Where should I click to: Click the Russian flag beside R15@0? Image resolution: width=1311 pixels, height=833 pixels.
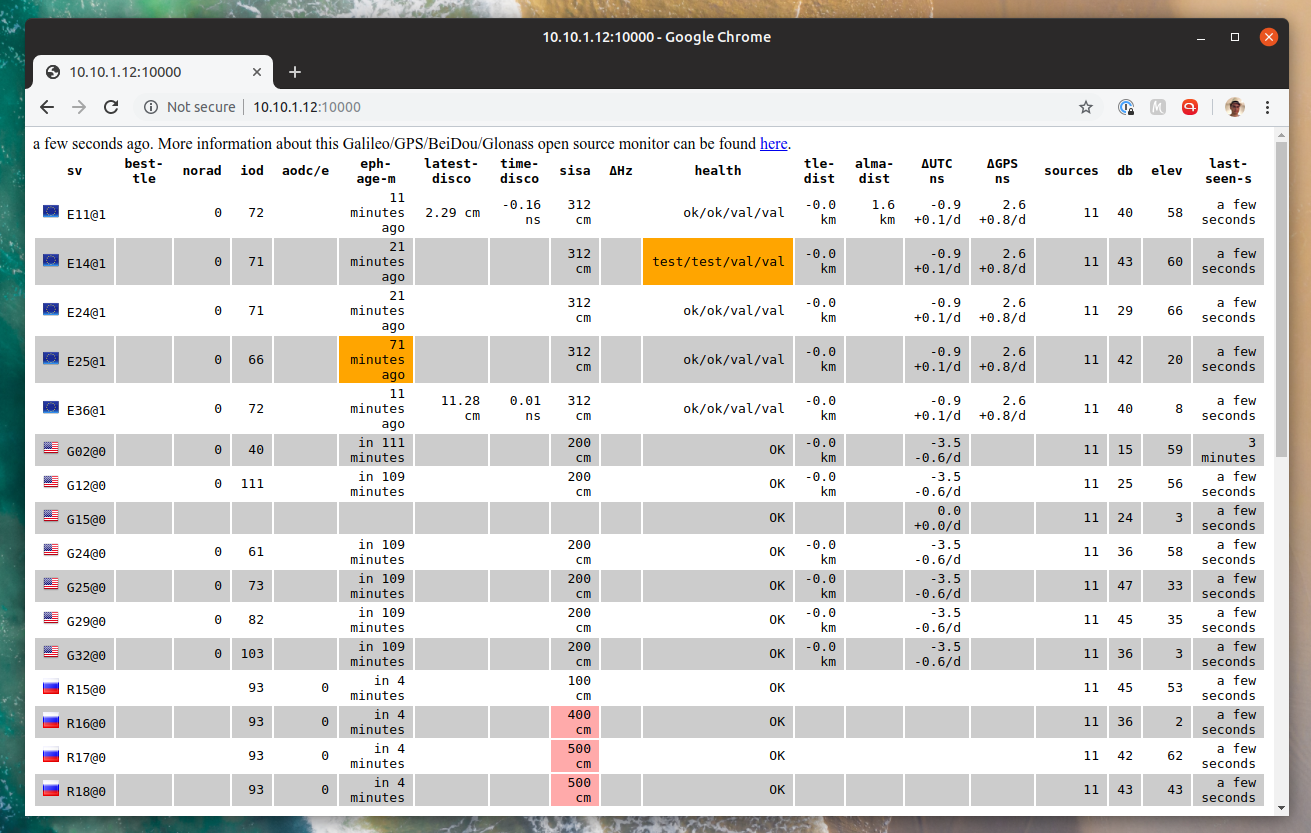[51, 688]
